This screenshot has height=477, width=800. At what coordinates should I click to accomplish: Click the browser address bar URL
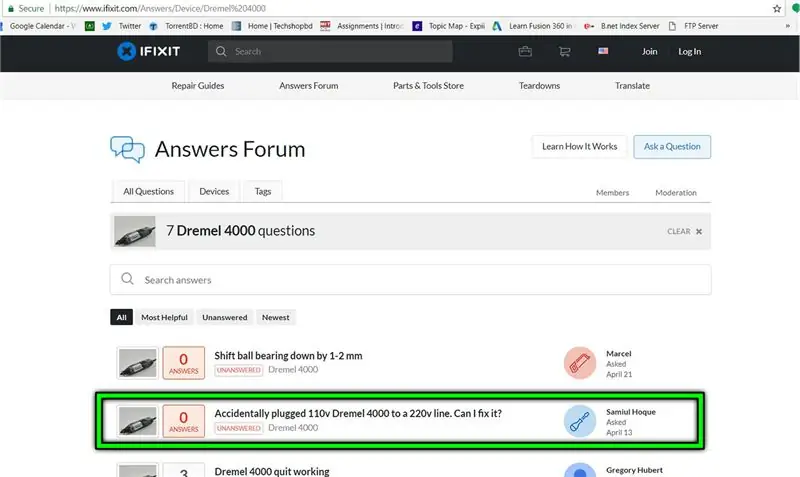[x=160, y=8]
